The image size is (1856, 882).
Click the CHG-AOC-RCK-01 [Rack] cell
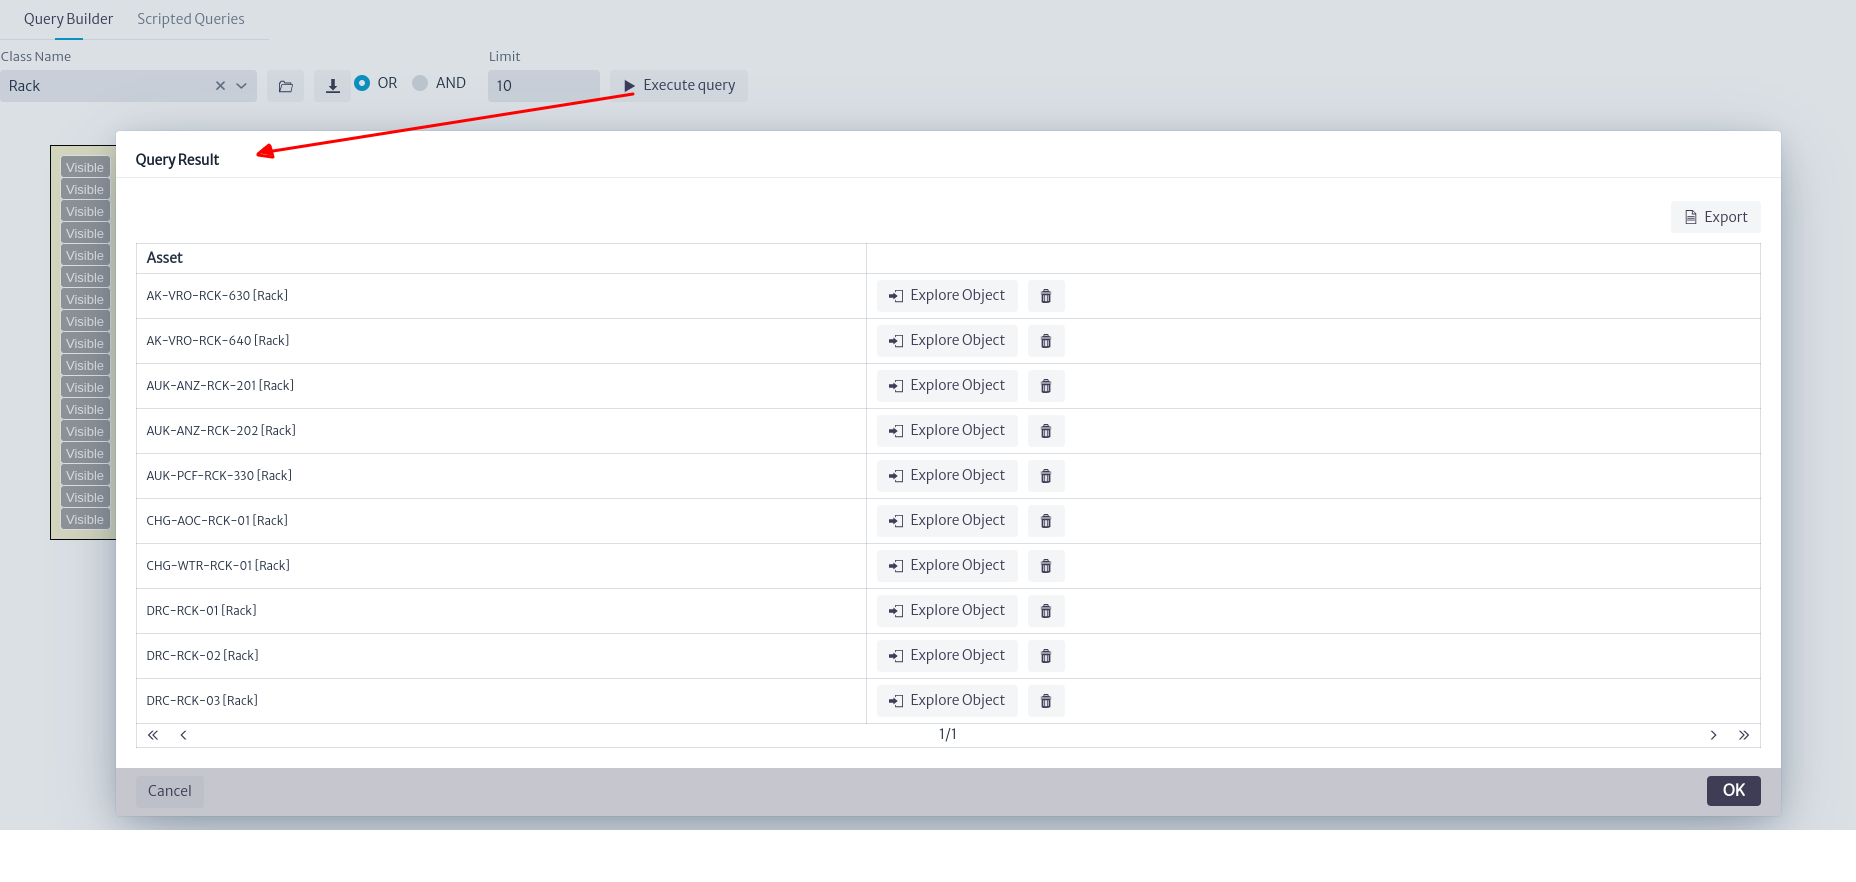point(501,521)
